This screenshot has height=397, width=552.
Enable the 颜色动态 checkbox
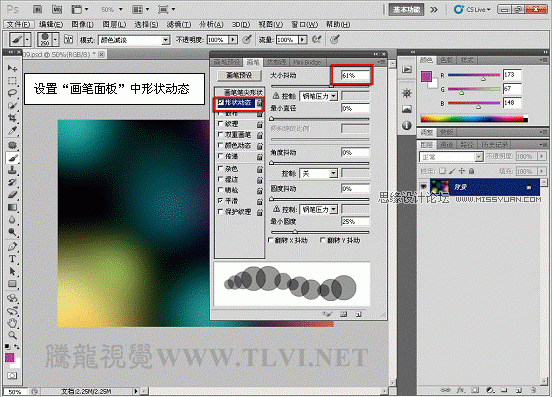pyautogui.click(x=221, y=145)
